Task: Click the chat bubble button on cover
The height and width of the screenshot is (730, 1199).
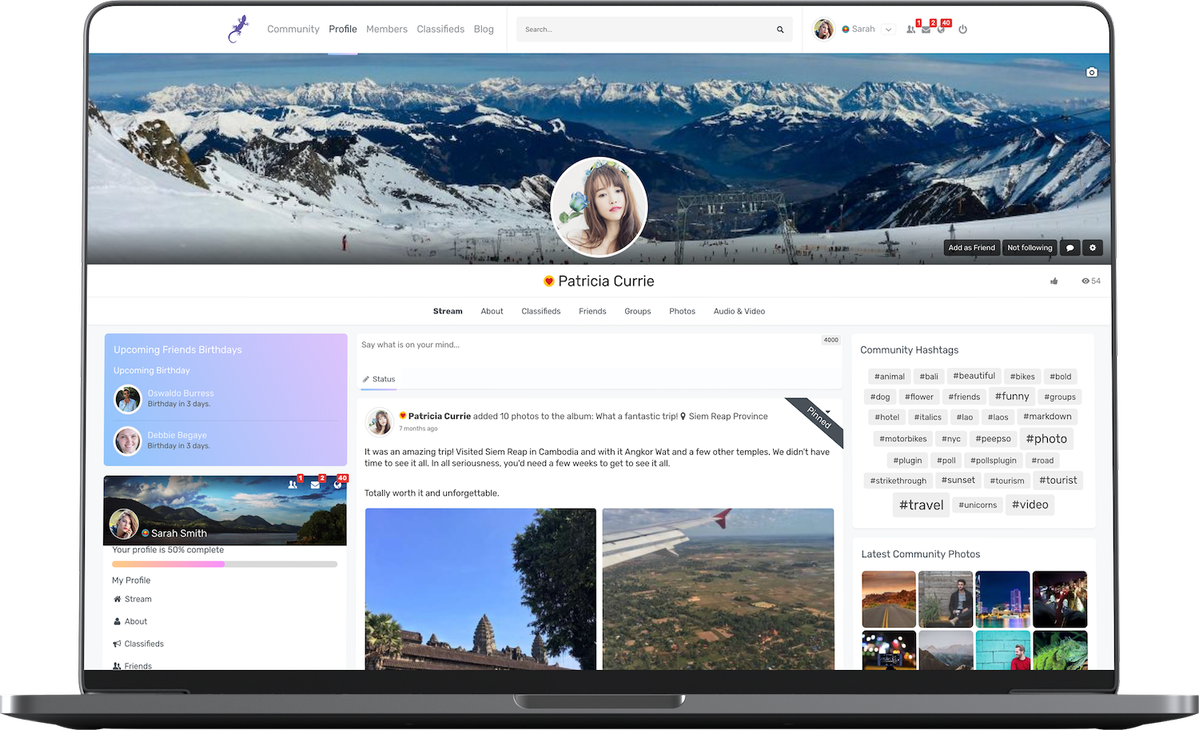Action: pyautogui.click(x=1069, y=248)
